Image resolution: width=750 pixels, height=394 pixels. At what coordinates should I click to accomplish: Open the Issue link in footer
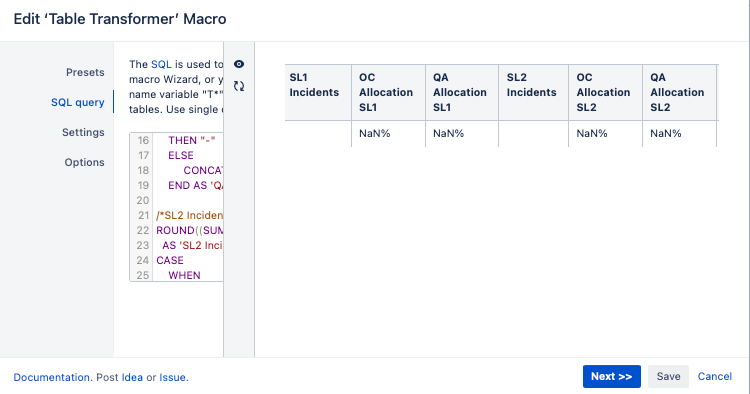pos(172,377)
